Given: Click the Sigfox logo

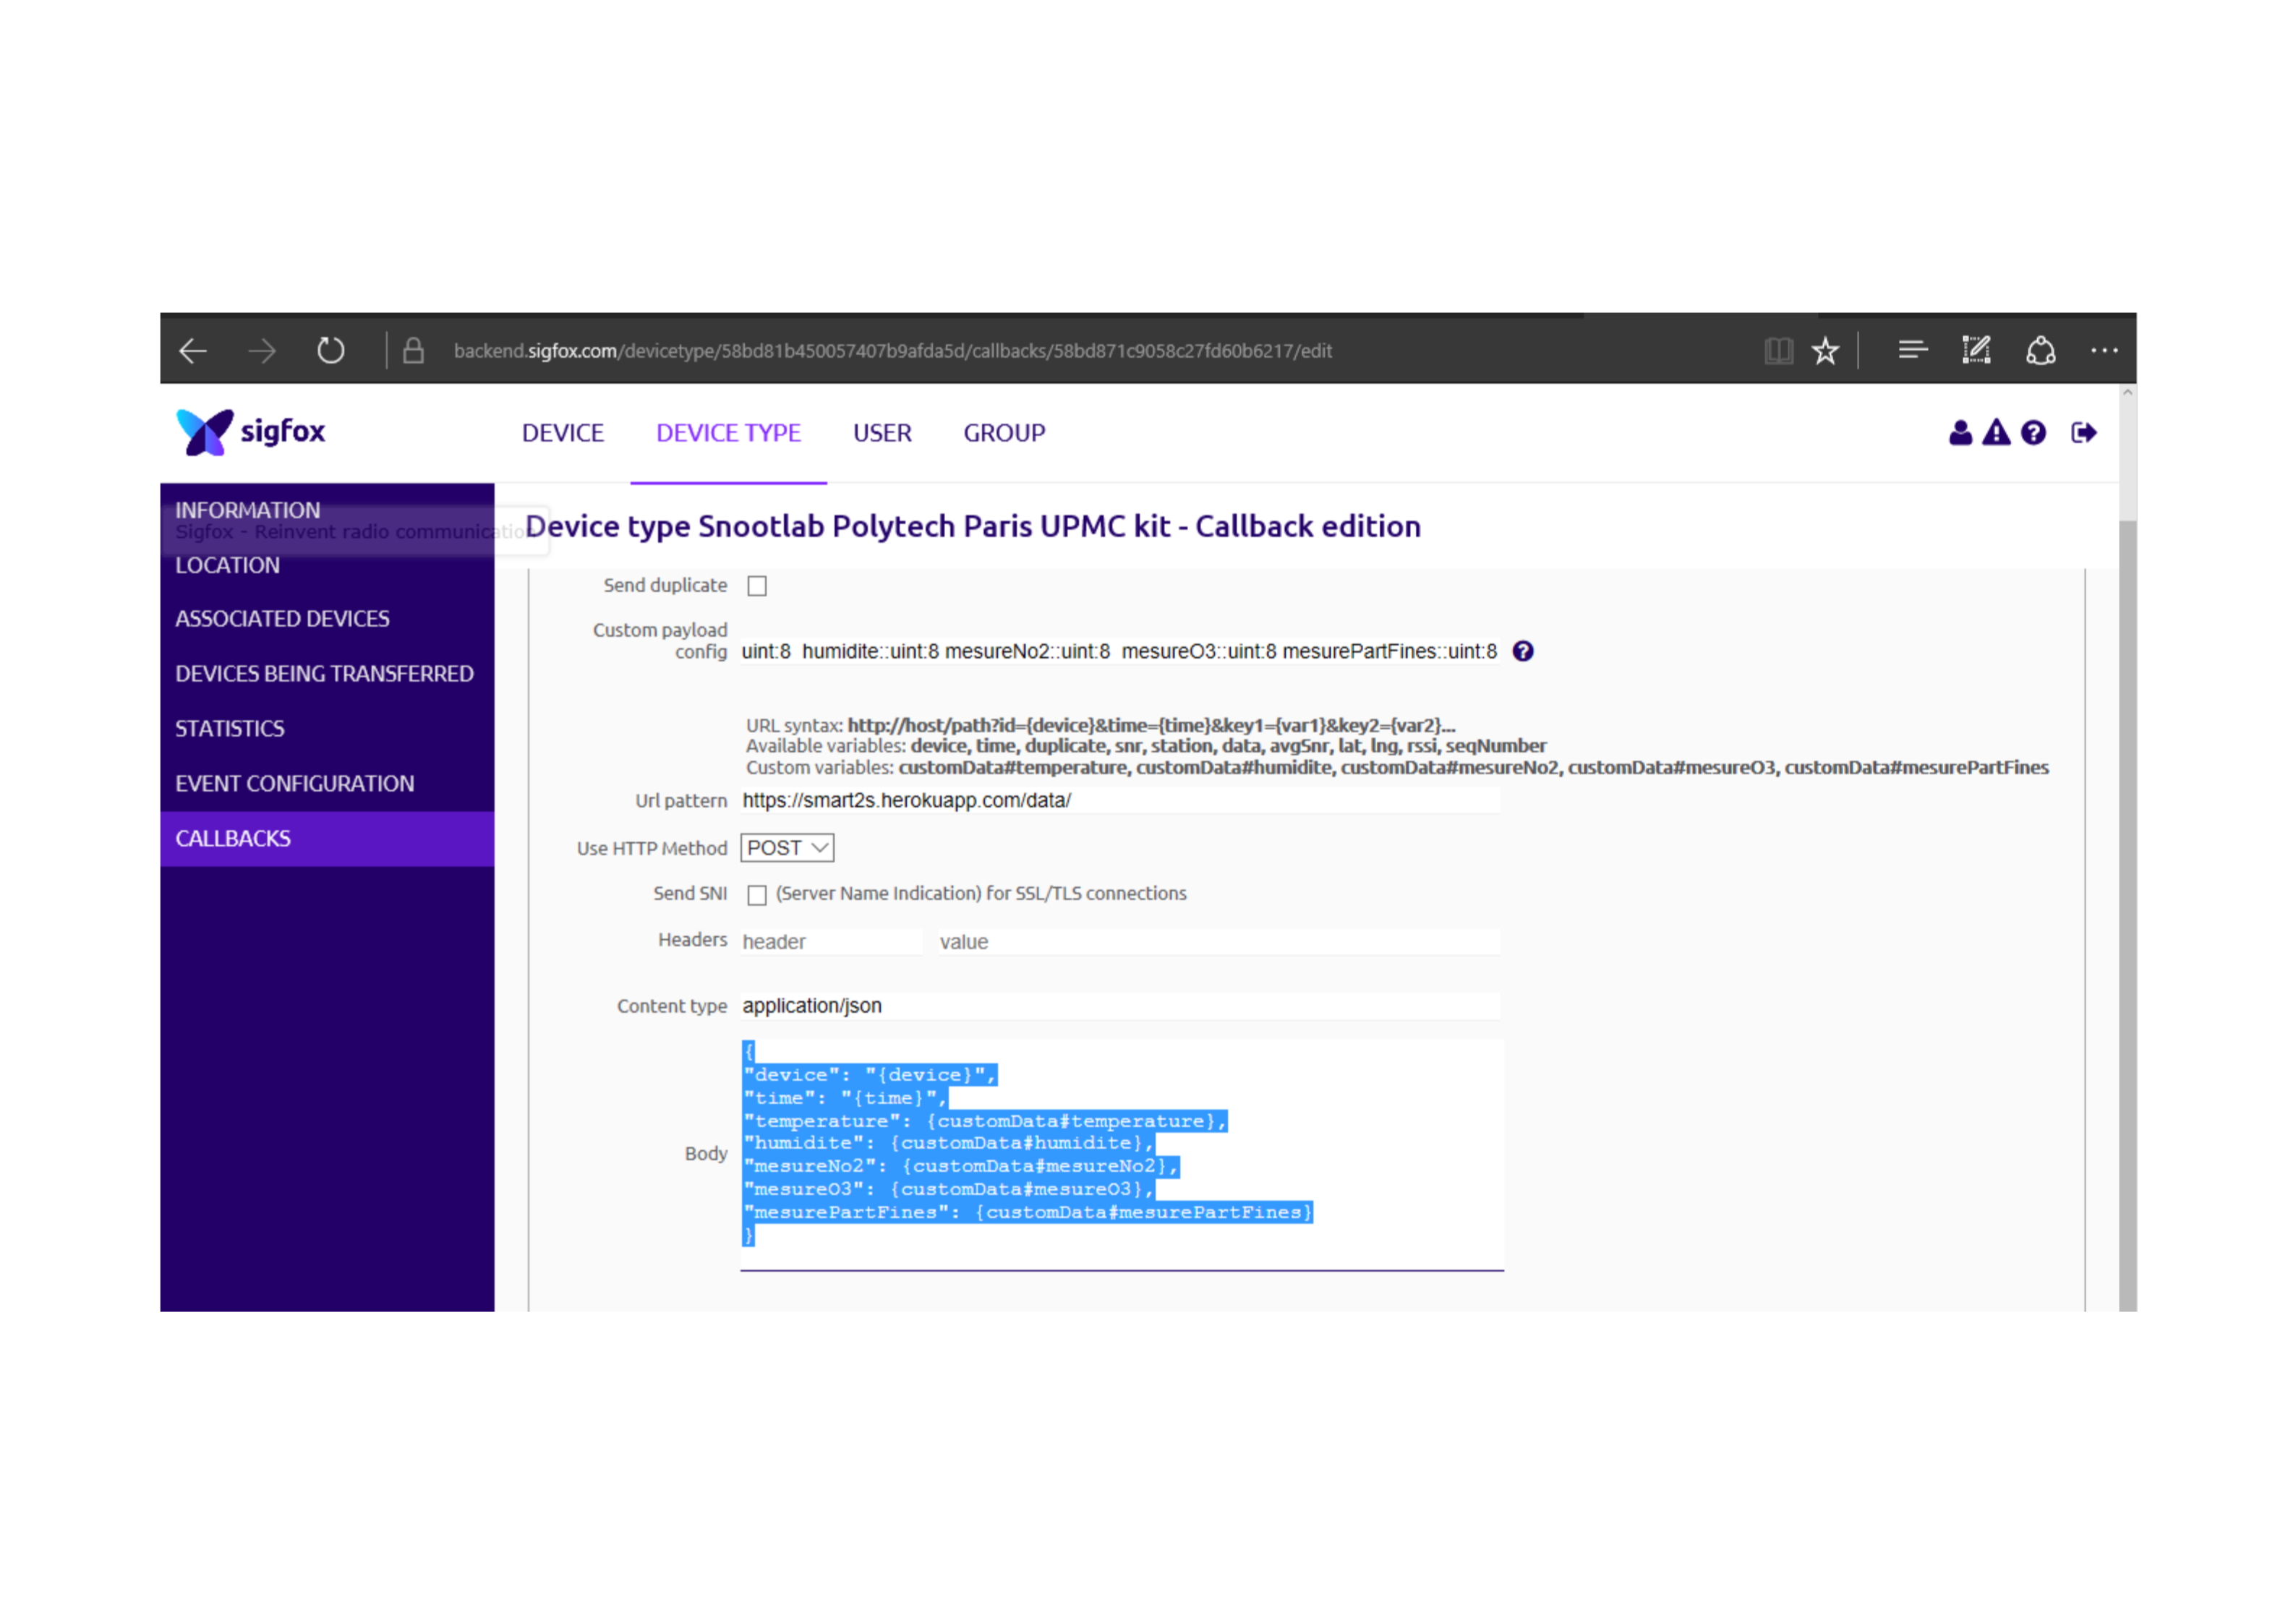Looking at the screenshot, I should [x=251, y=432].
